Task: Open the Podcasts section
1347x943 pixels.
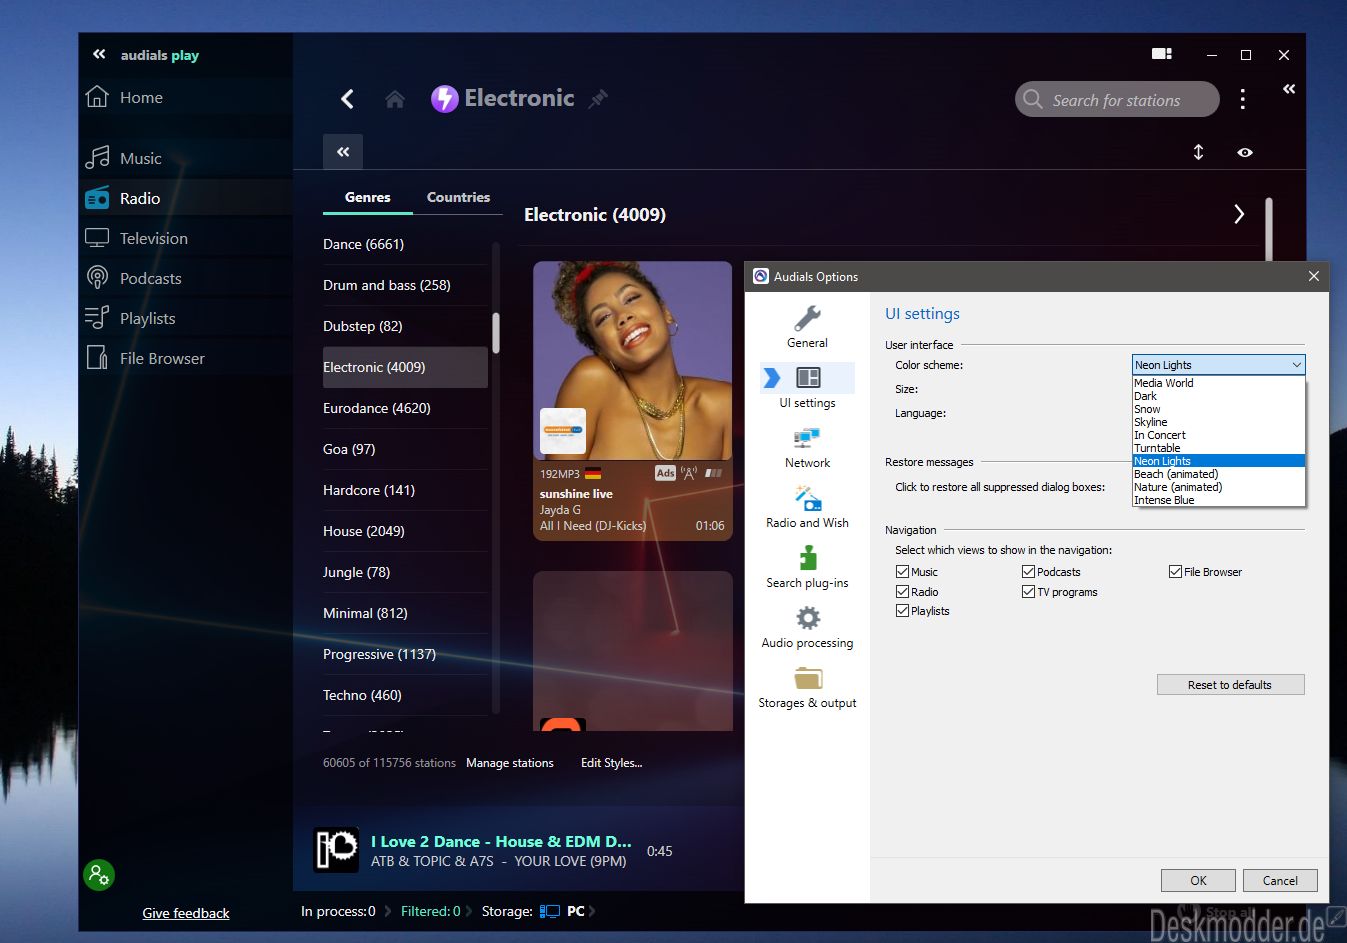Action: (x=150, y=278)
